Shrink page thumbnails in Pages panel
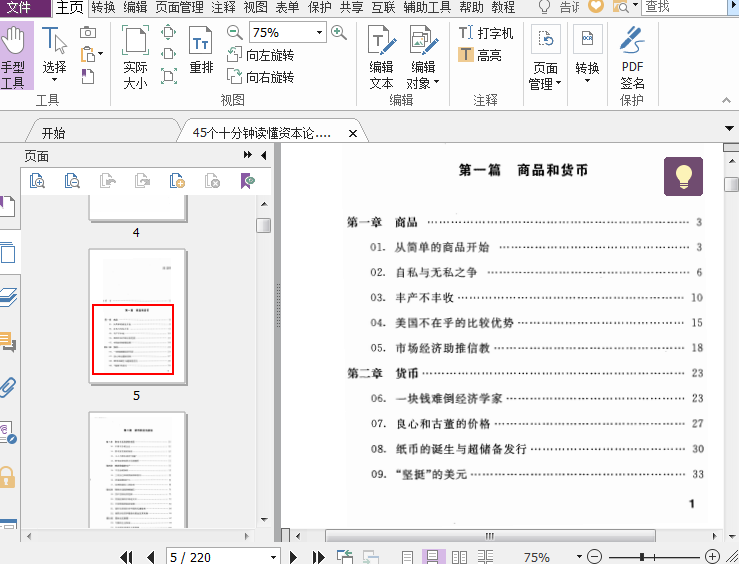The height and width of the screenshot is (564, 739). 72,181
